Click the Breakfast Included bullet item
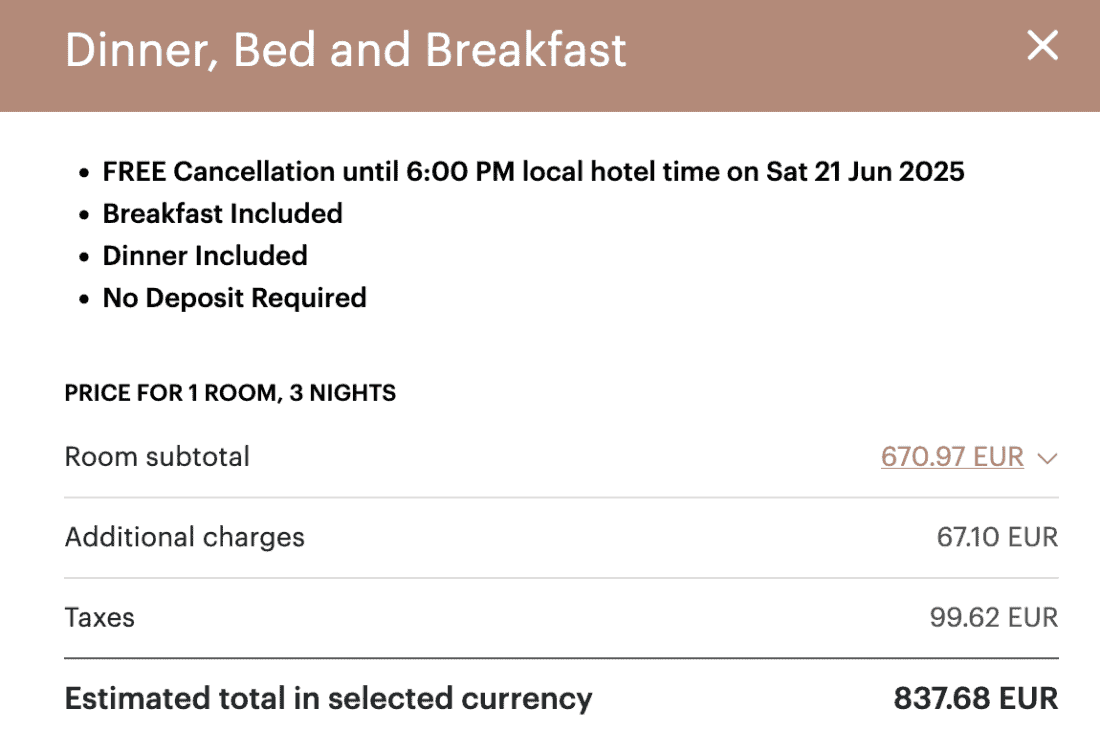Image resolution: width=1100 pixels, height=731 pixels. (222, 214)
